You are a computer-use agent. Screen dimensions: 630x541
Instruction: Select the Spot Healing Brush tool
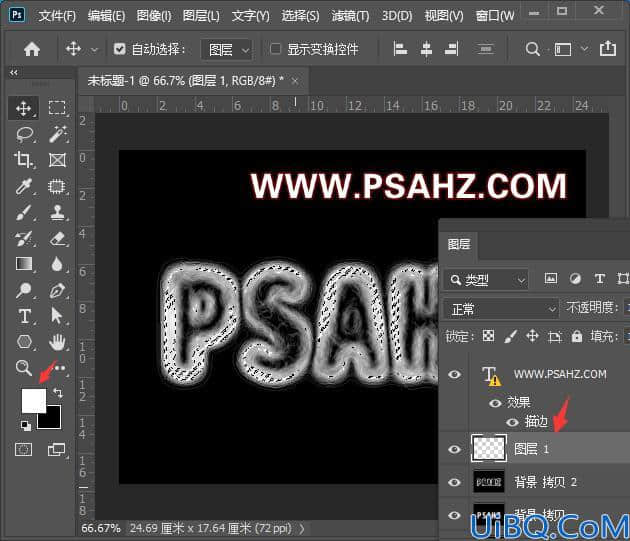[x=57, y=186]
